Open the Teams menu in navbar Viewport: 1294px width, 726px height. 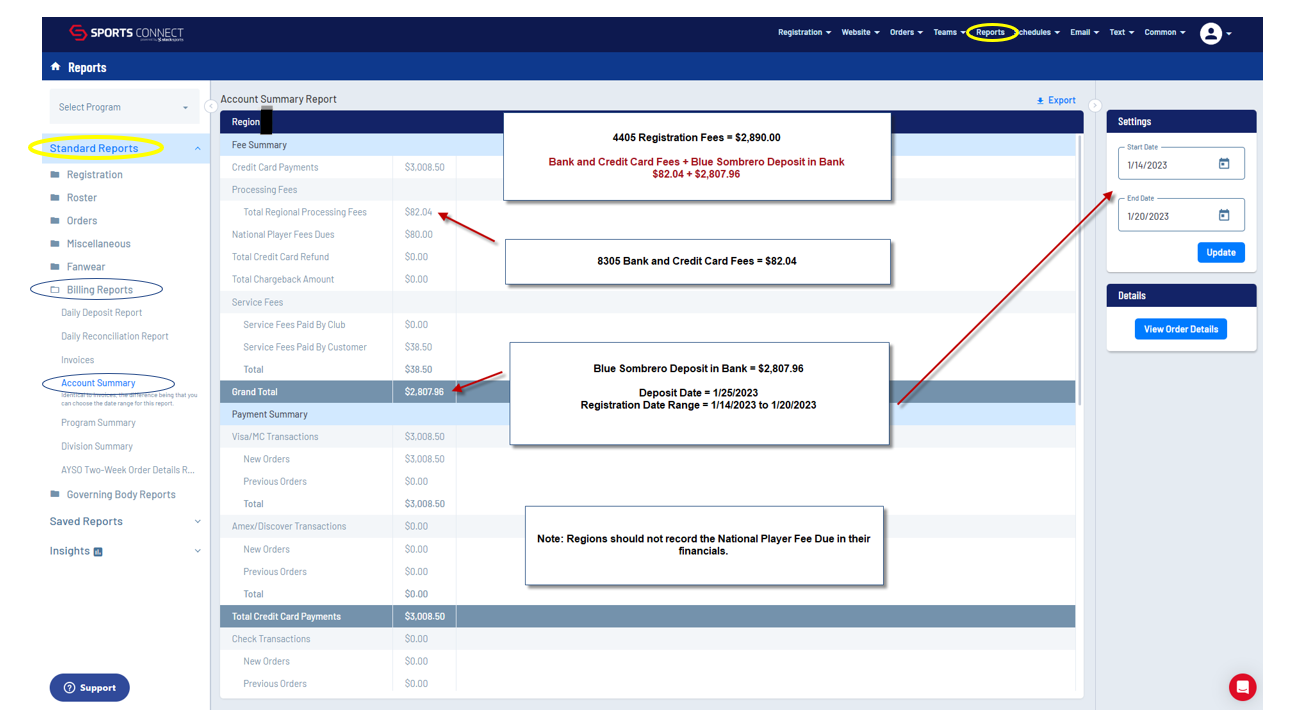948,33
